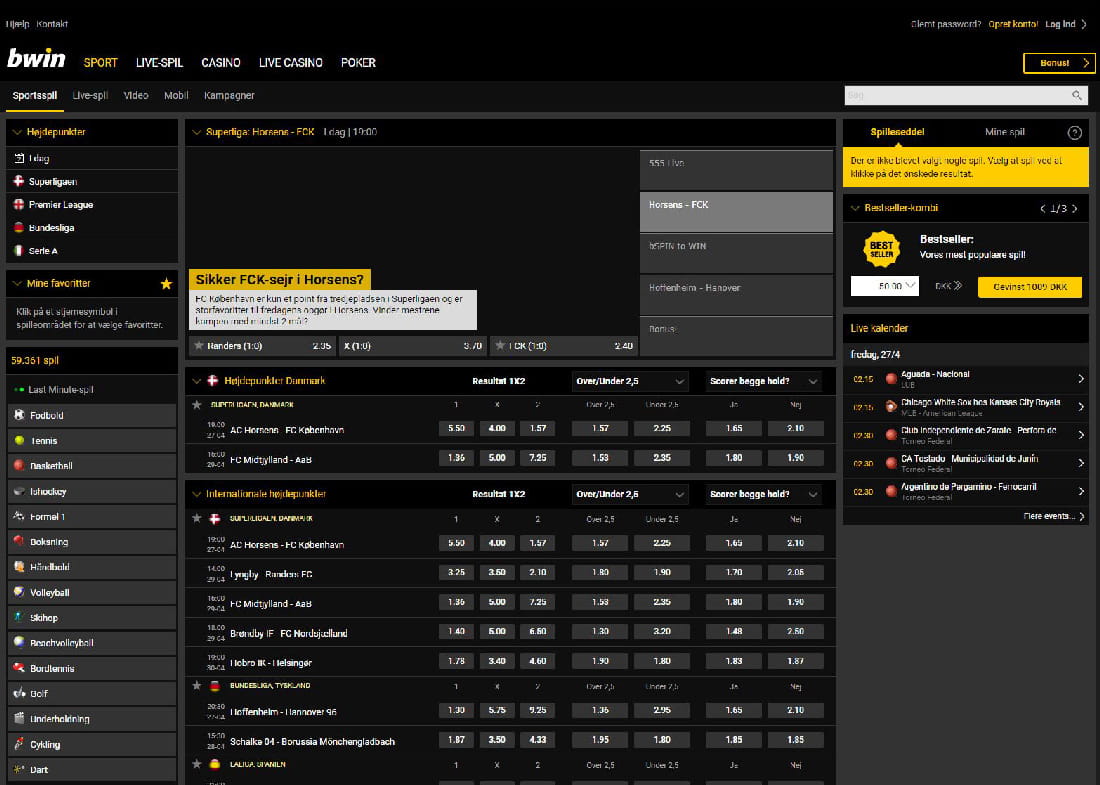Select odds 5.50 for AC Horsens under Højdepunkter Danmark
Screen dimensions: 1100x785
456,428
